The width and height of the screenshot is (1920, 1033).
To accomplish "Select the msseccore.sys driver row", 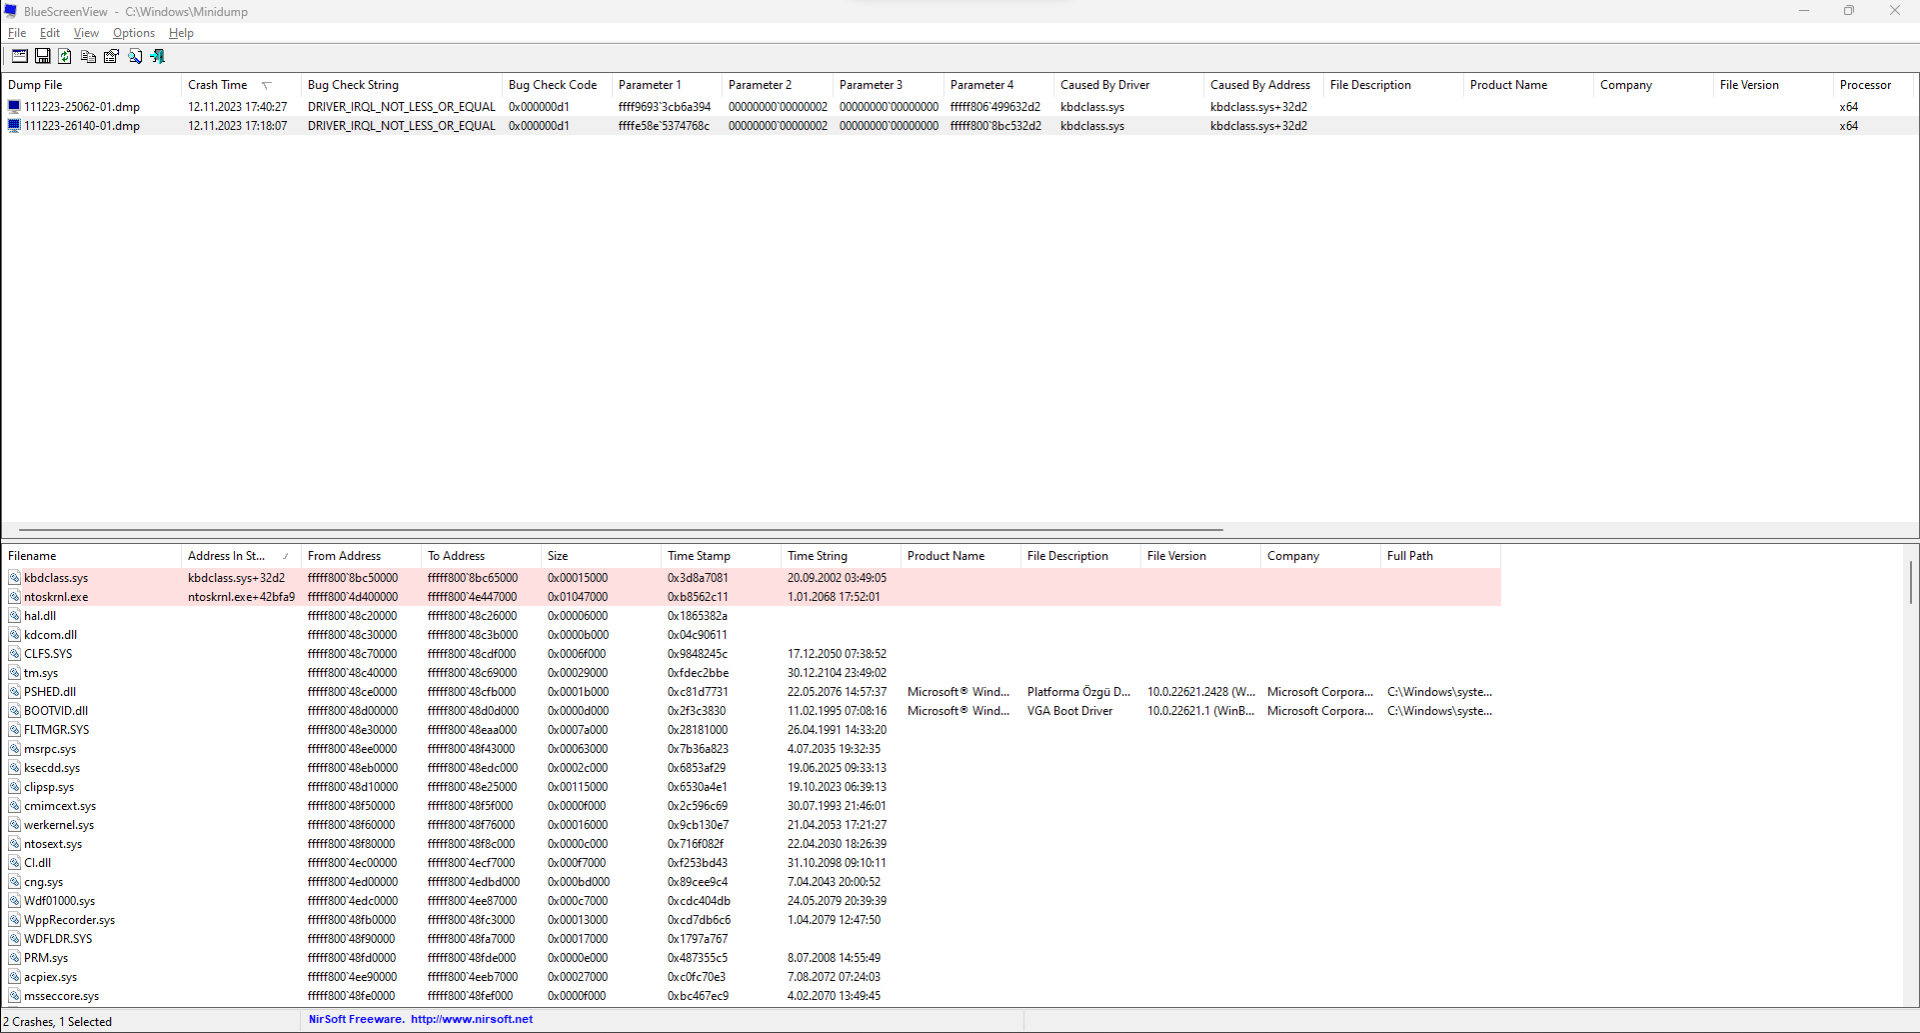I will point(751,996).
